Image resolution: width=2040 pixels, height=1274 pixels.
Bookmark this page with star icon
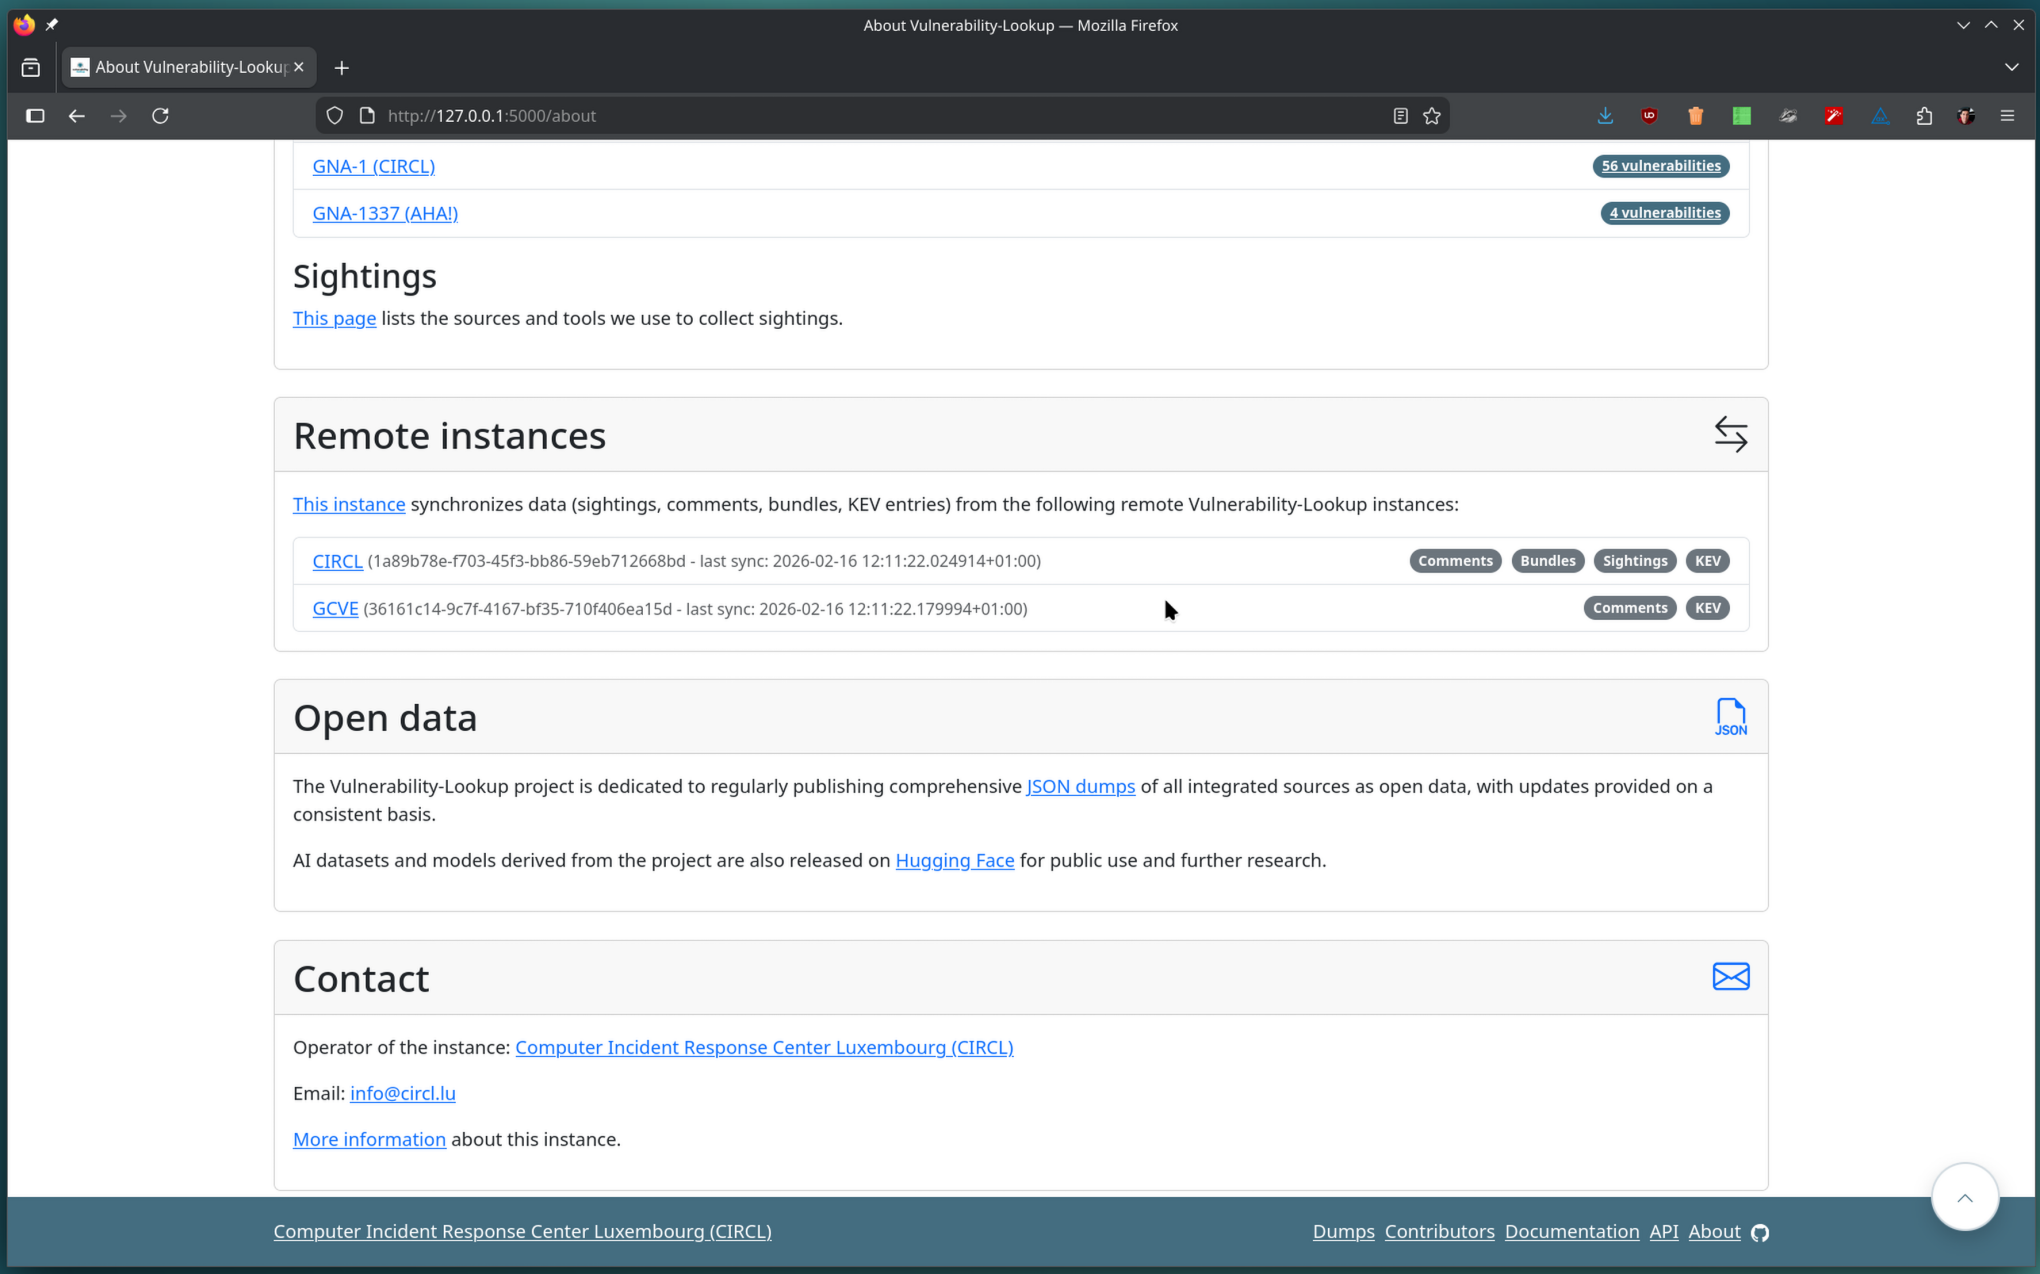pyautogui.click(x=1432, y=116)
